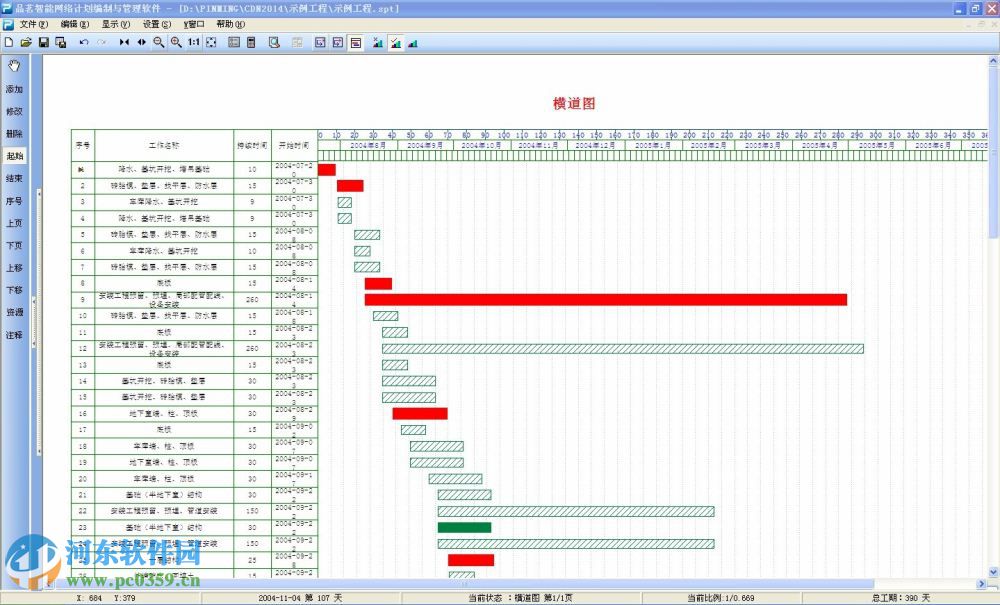The width and height of the screenshot is (1000, 605).
Task: Create a new plan file from the toolbar
Action: click(9, 43)
